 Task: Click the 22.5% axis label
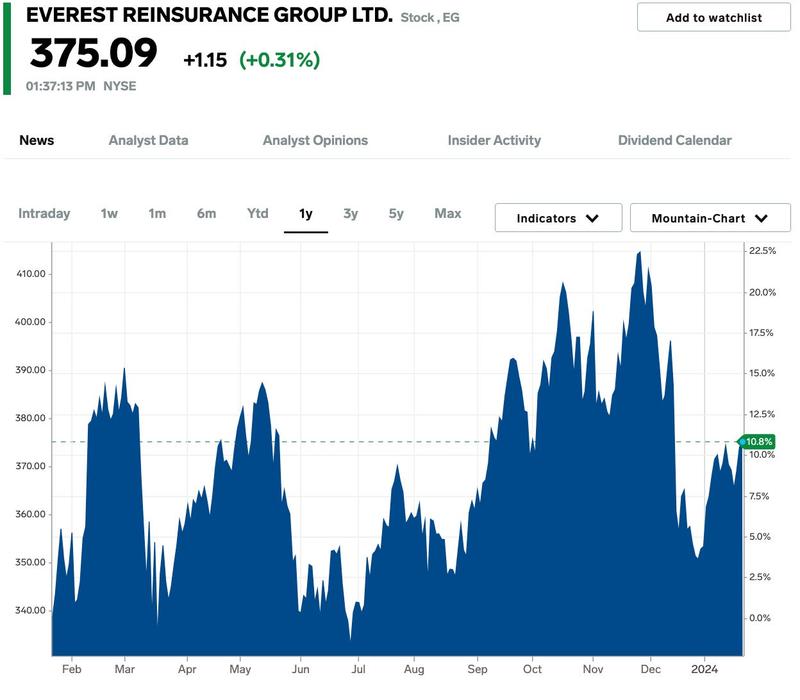[762, 251]
